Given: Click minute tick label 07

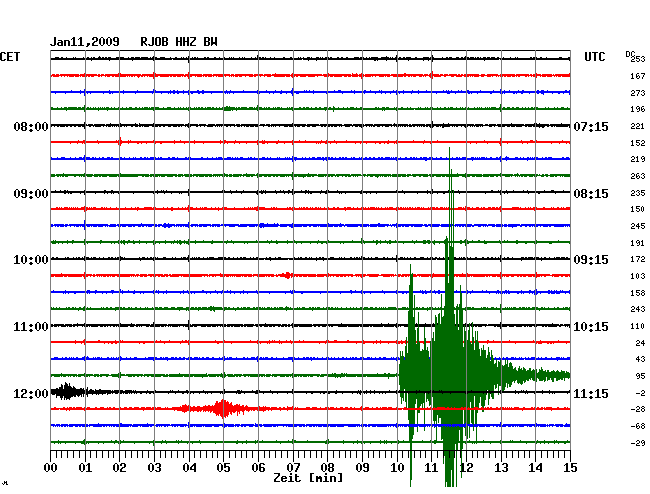Looking at the screenshot, I should 293,467.
